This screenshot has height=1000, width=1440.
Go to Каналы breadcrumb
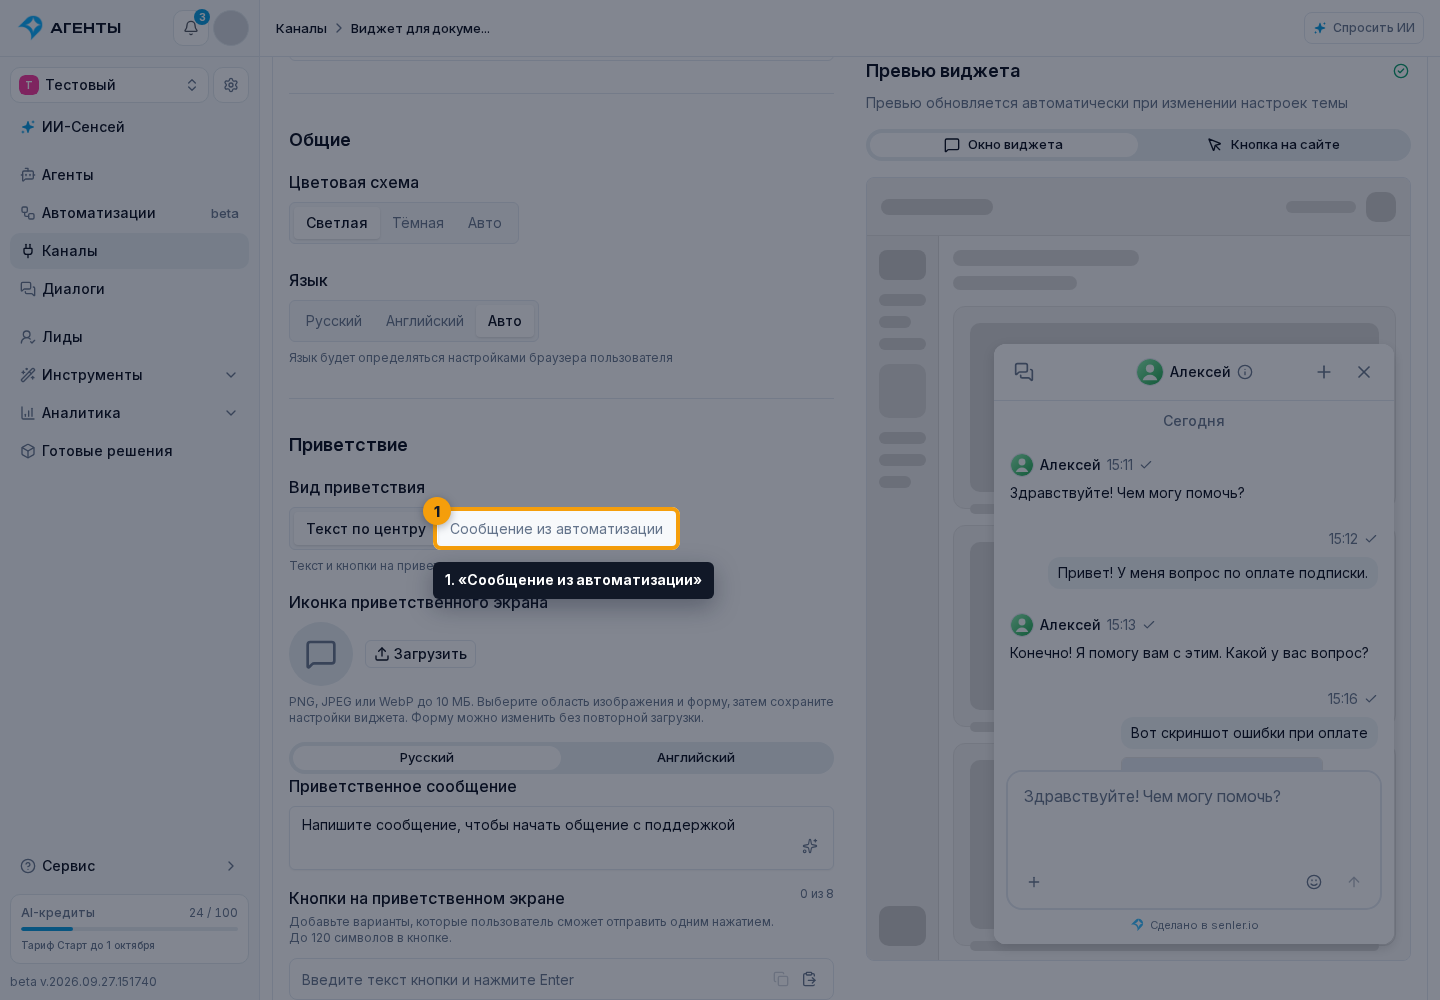tap(301, 28)
